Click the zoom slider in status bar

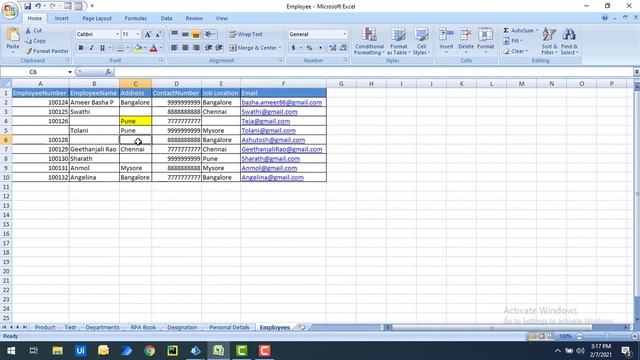pyautogui.click(x=607, y=336)
